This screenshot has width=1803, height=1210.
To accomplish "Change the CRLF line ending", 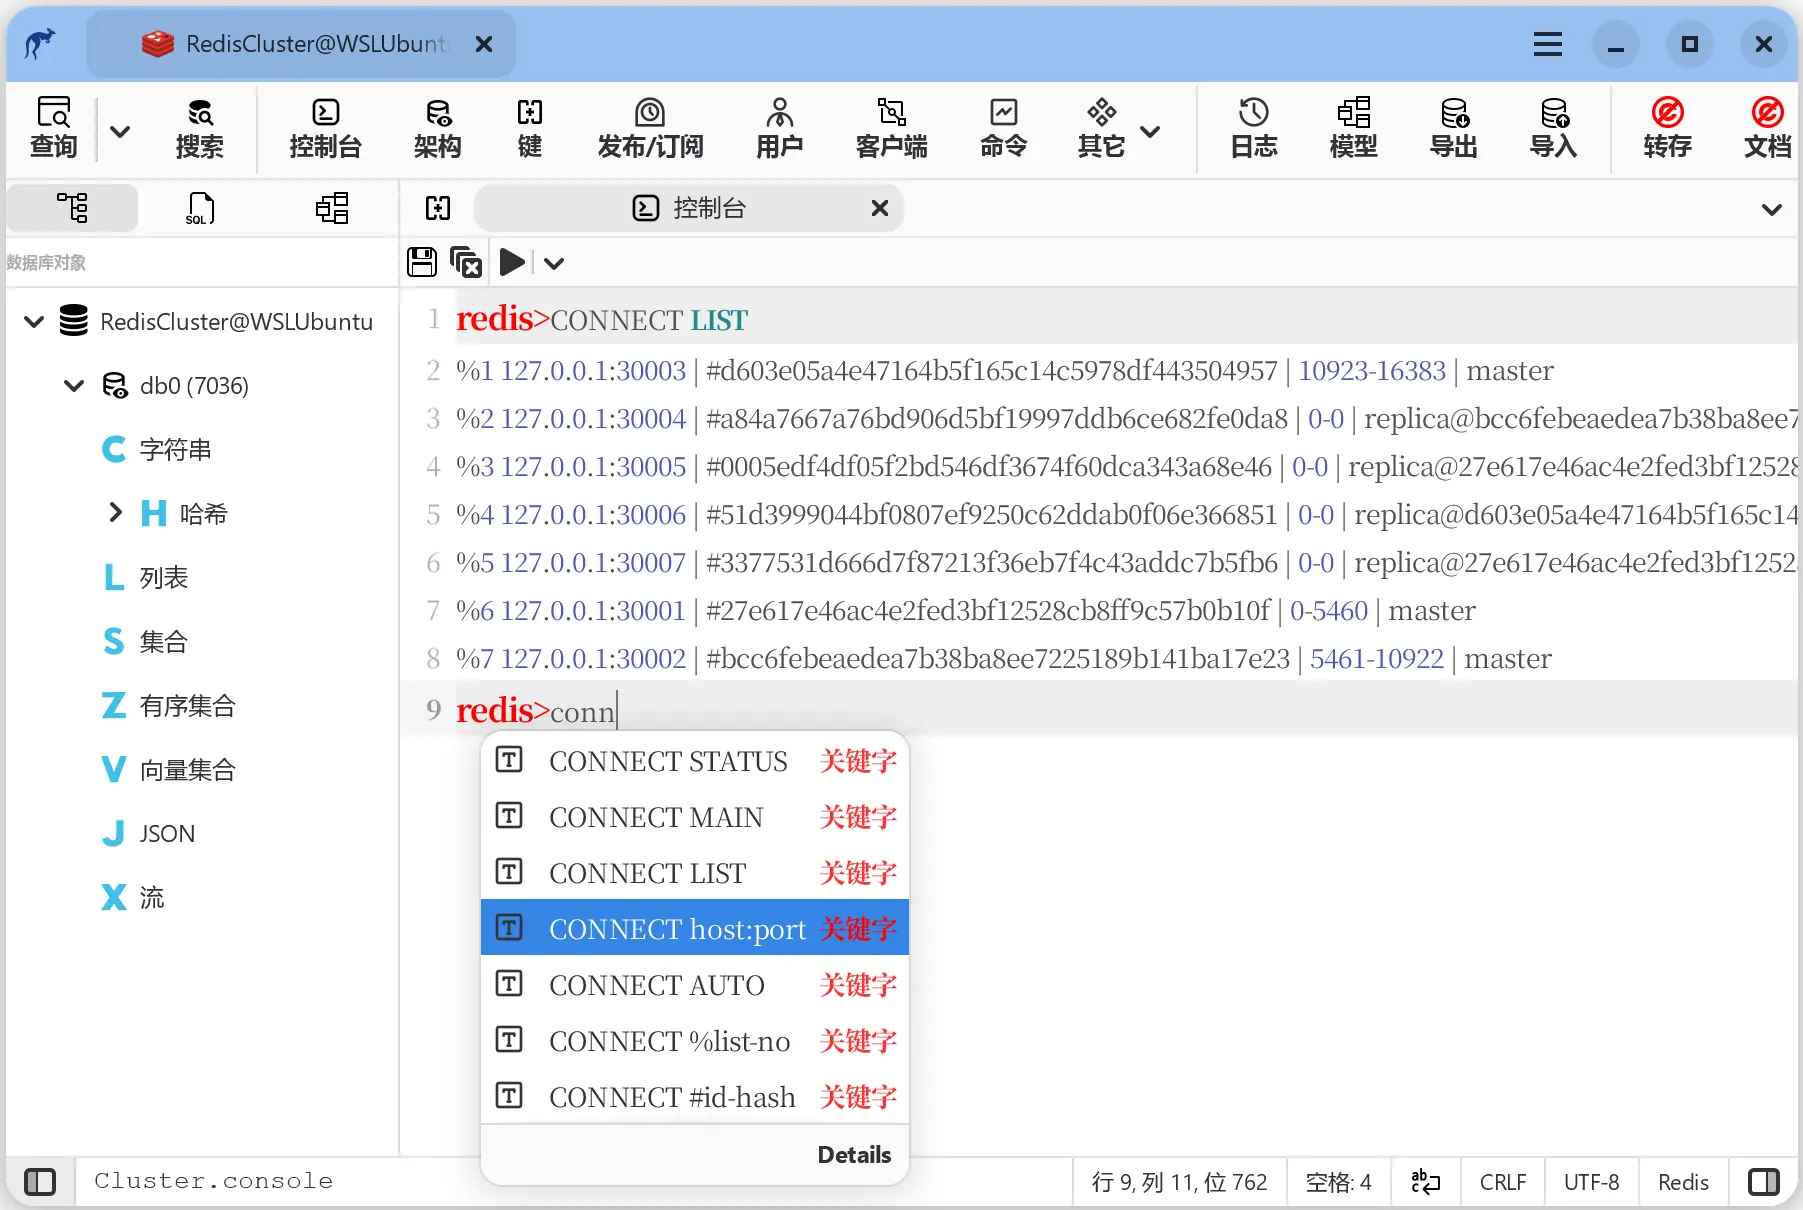I will tap(1503, 1182).
